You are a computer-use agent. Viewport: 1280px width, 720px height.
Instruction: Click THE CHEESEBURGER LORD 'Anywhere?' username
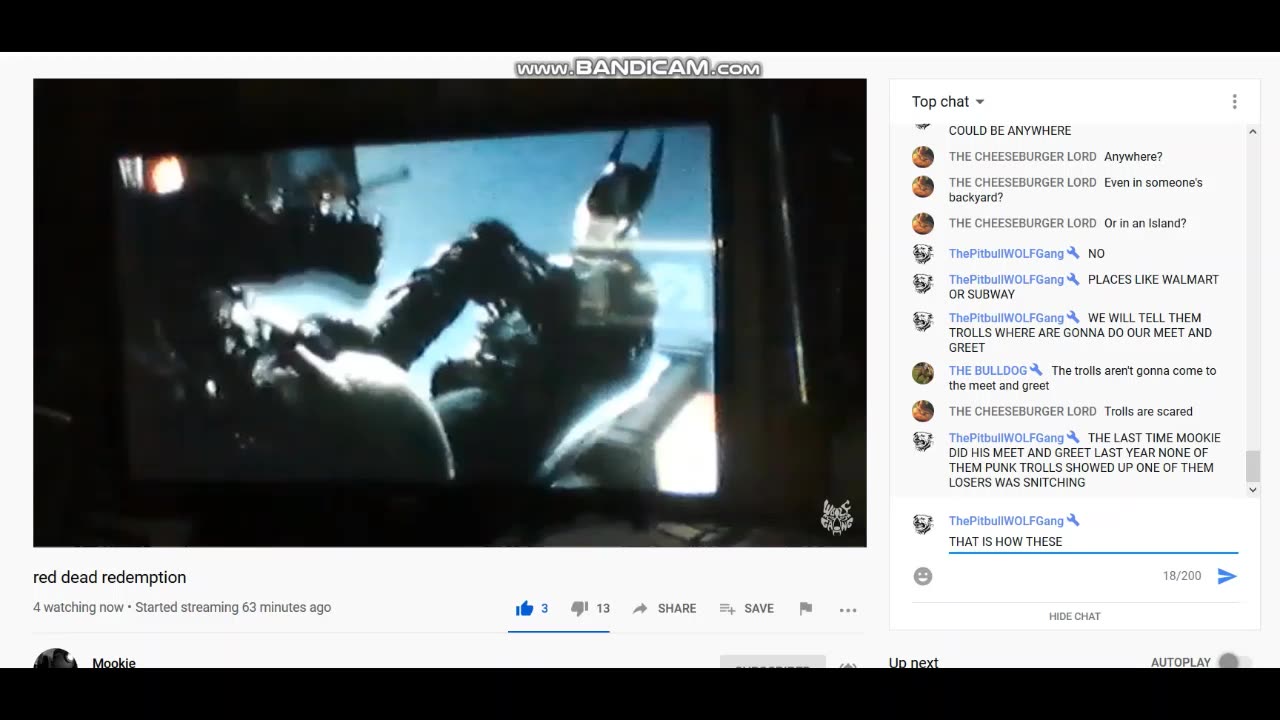tap(1023, 157)
